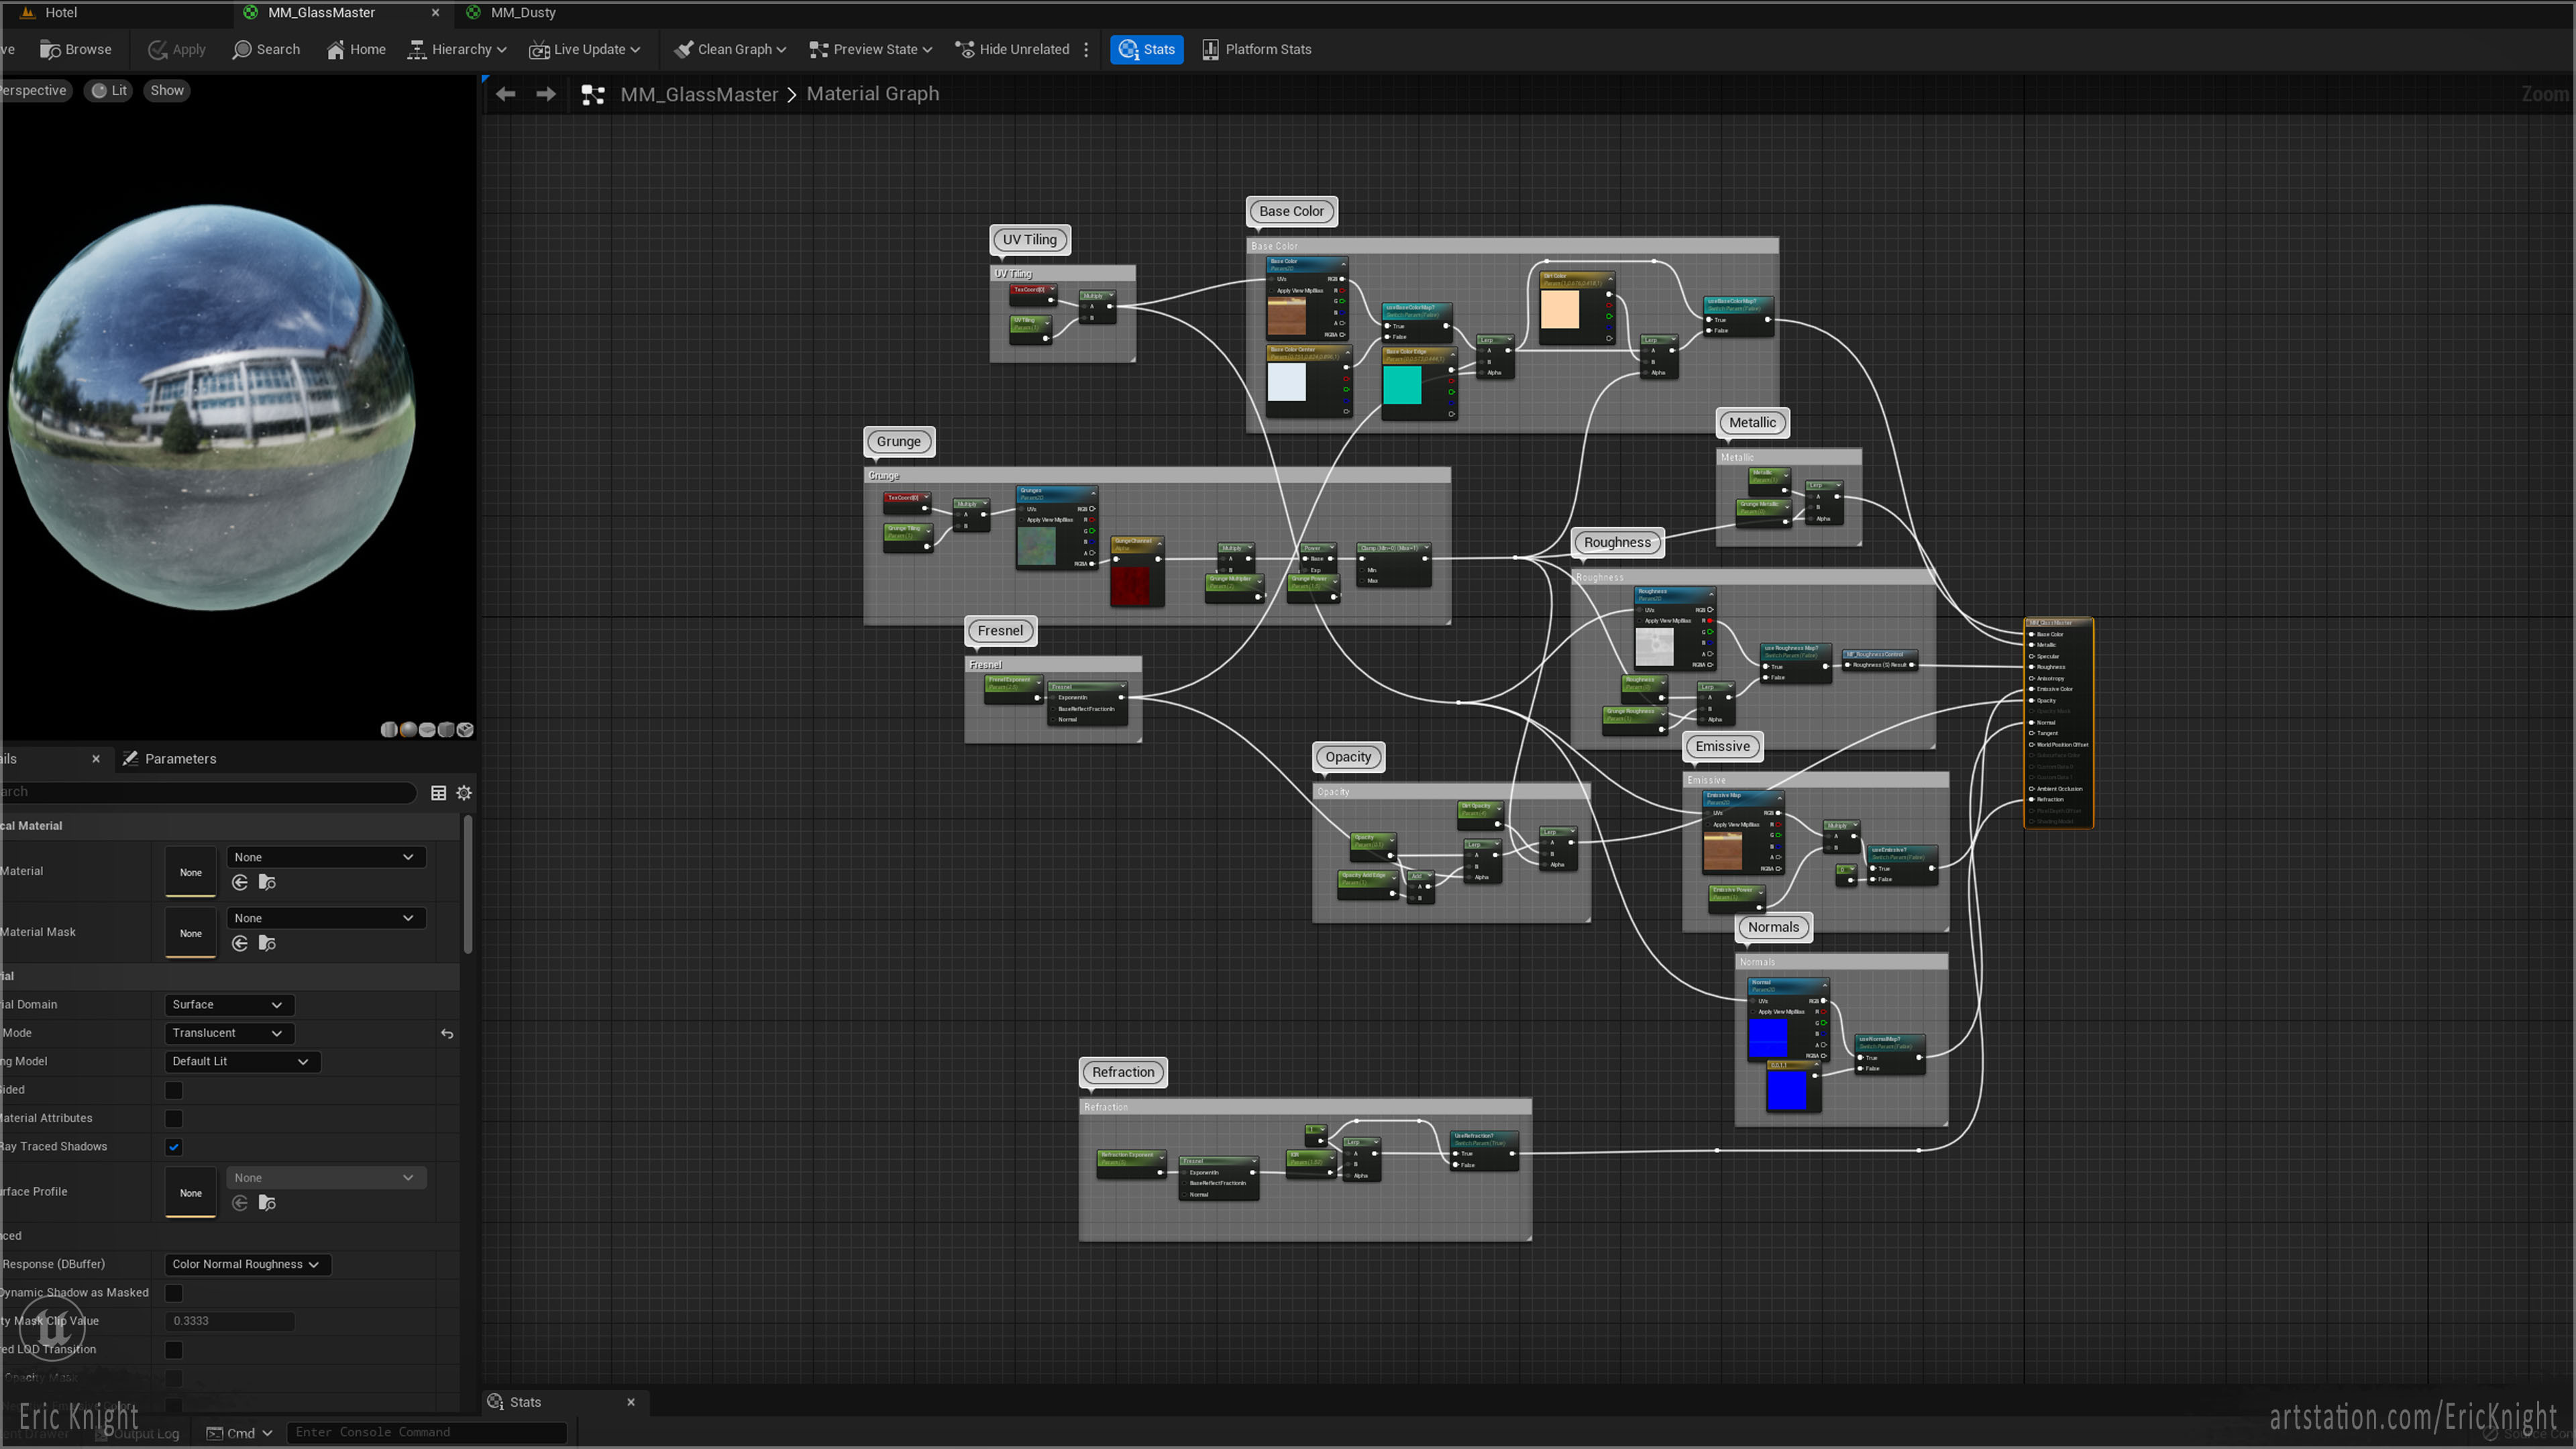Open Physical Material None dropdown
This screenshot has height=1449, width=2576.
[x=326, y=857]
